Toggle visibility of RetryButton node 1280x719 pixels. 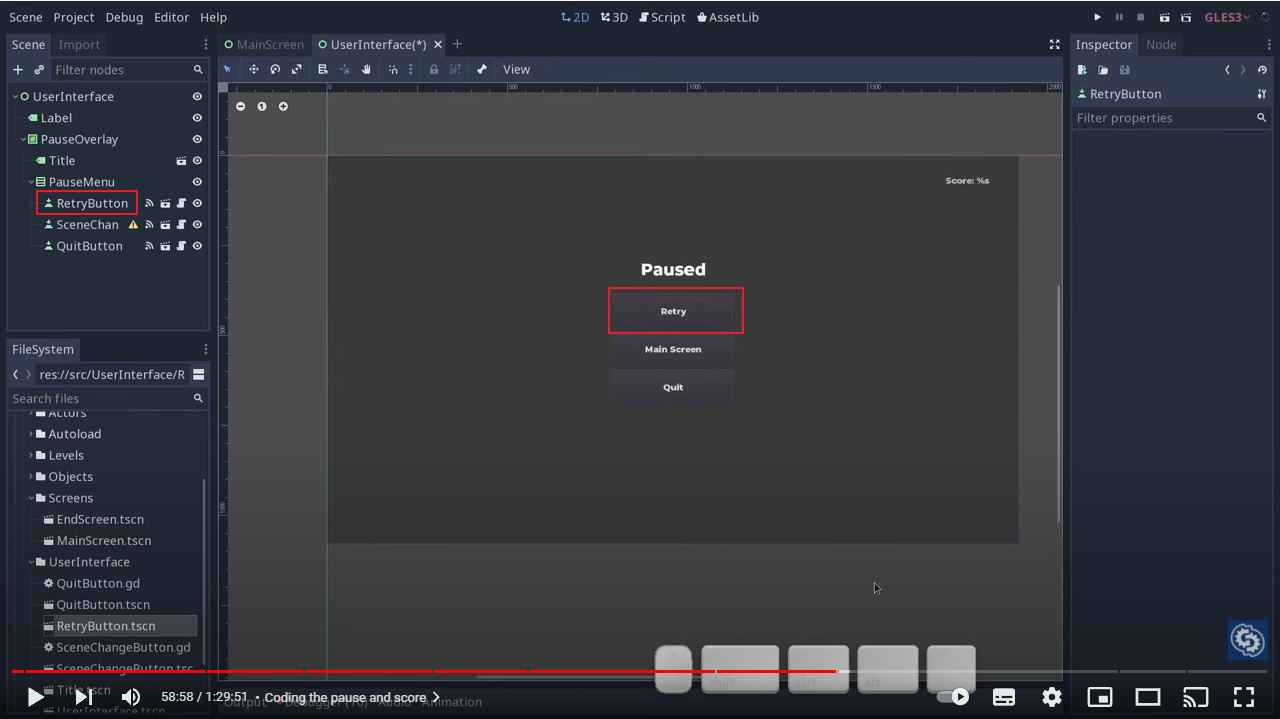click(197, 203)
